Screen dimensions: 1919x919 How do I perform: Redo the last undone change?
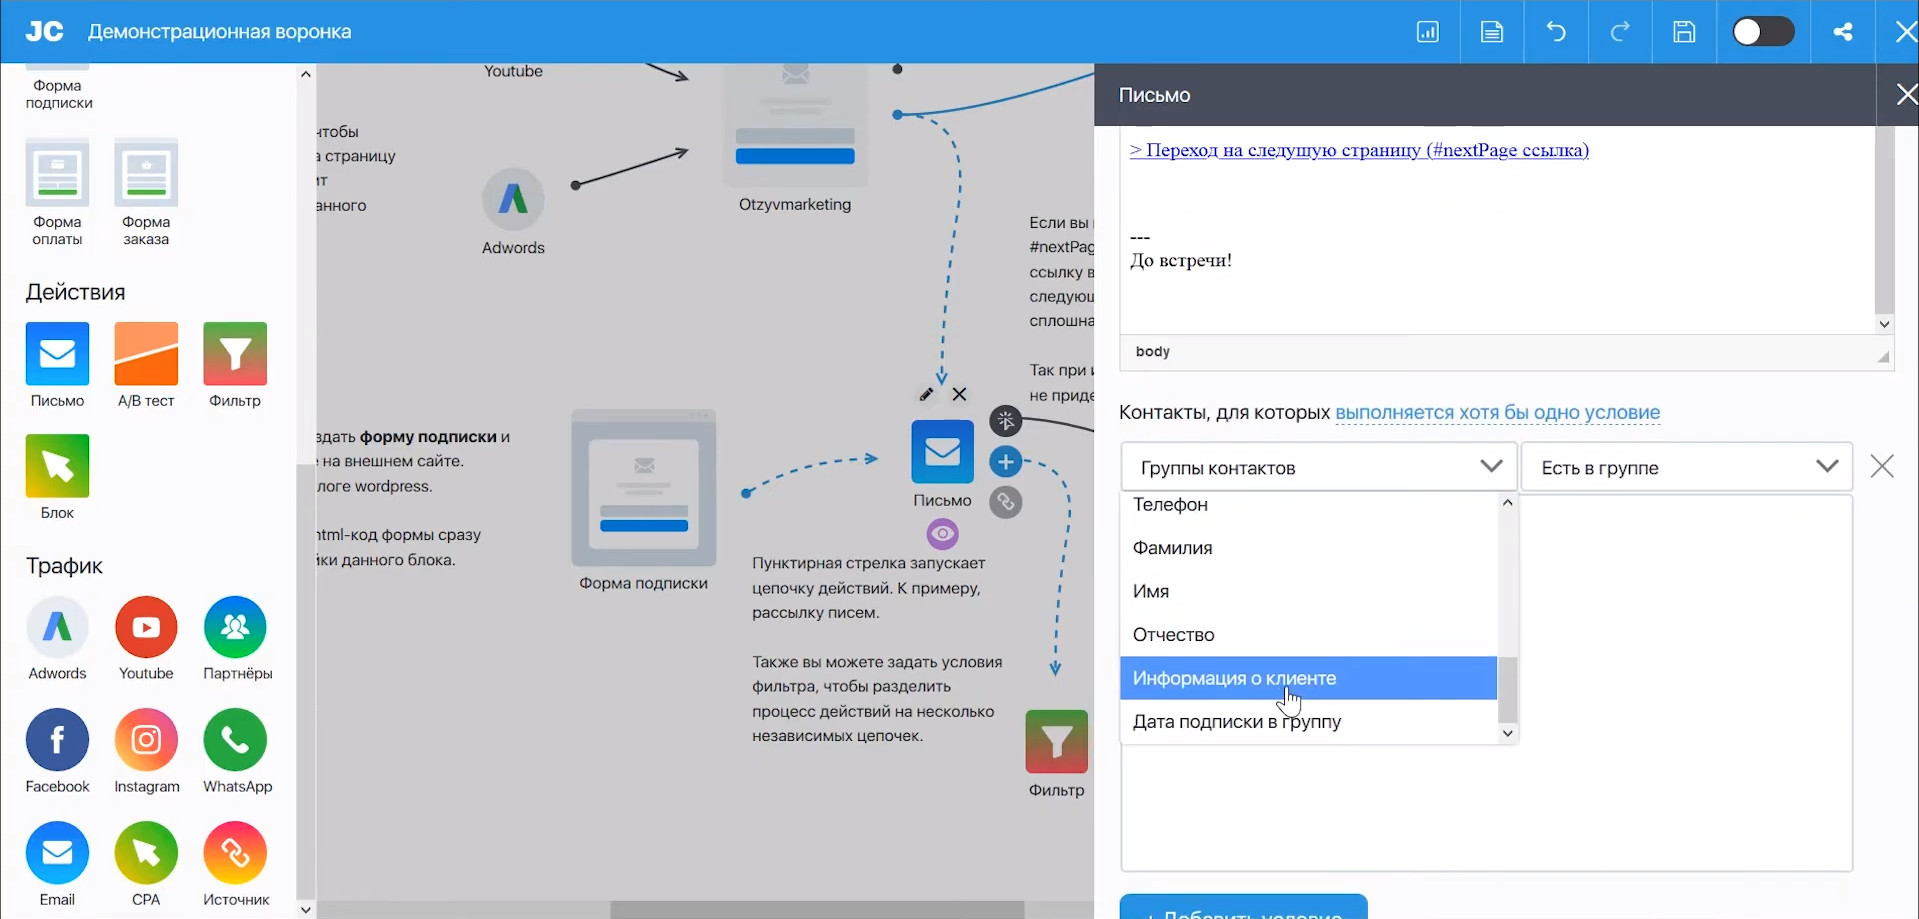(x=1620, y=32)
